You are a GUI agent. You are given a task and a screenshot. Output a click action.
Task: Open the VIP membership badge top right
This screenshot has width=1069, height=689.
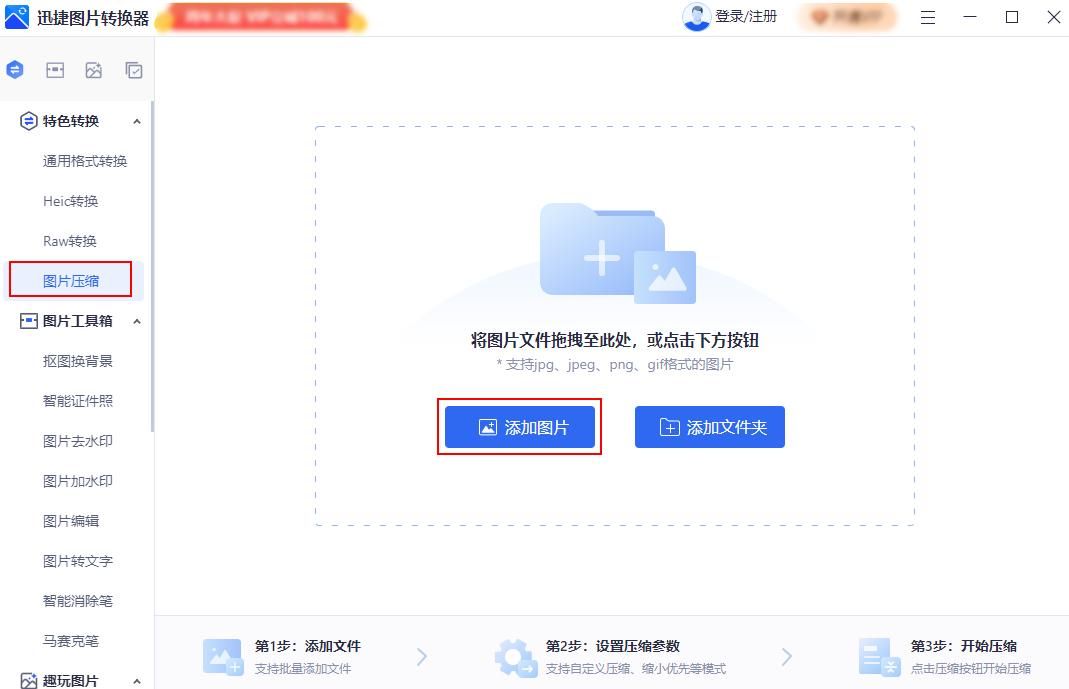pos(845,17)
